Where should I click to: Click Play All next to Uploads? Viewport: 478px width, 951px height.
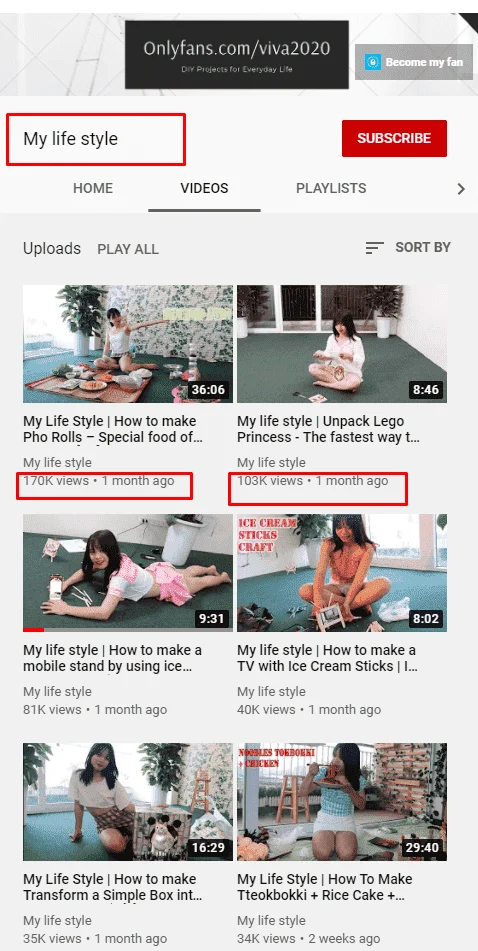click(x=128, y=249)
